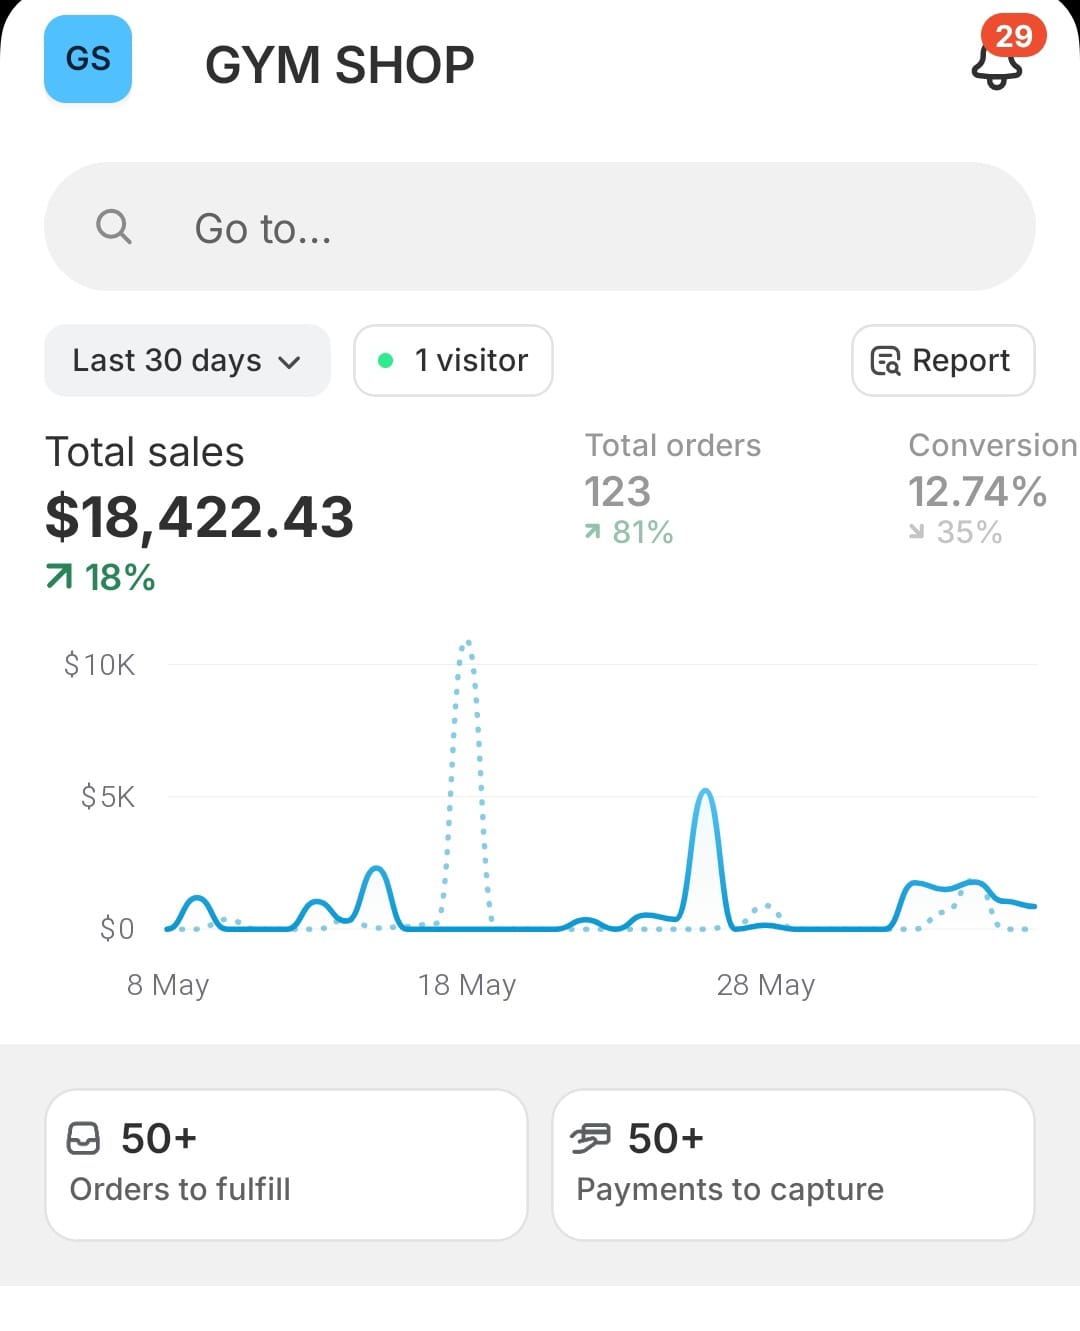Screen dimensions: 1080x1331
Task: Tap the payments hand-cash icon
Action: (x=590, y=1138)
